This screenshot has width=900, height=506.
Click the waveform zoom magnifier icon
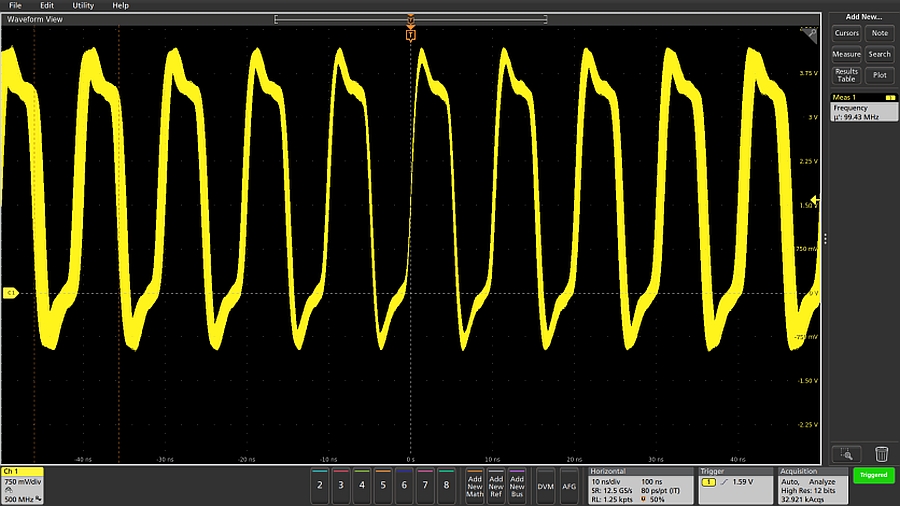(x=810, y=33)
